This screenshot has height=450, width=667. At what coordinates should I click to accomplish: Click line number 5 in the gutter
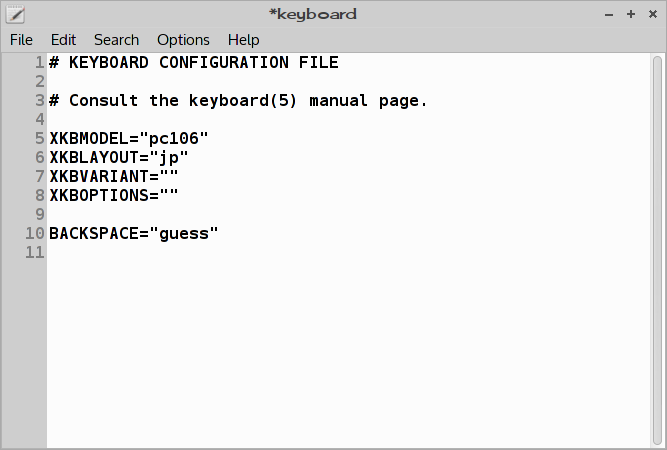(x=40, y=139)
